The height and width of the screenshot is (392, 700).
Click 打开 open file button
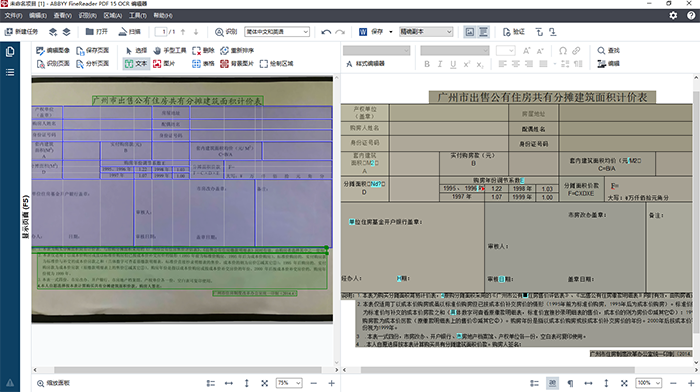(x=97, y=32)
